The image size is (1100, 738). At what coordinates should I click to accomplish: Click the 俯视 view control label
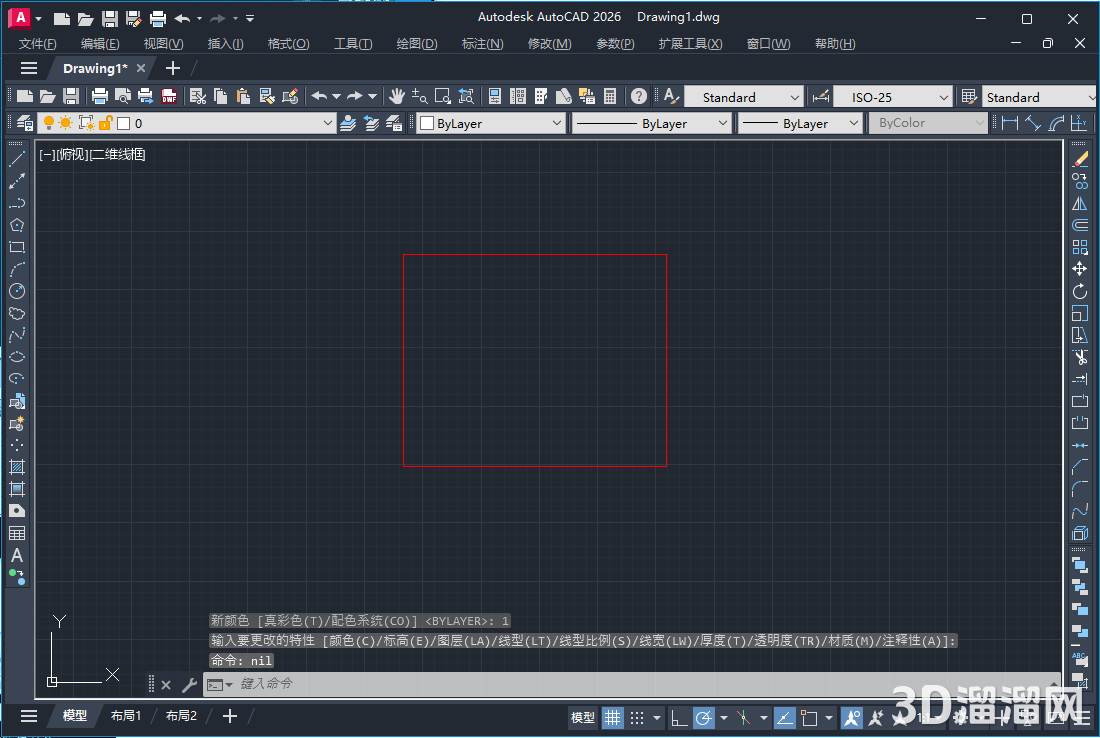72,154
